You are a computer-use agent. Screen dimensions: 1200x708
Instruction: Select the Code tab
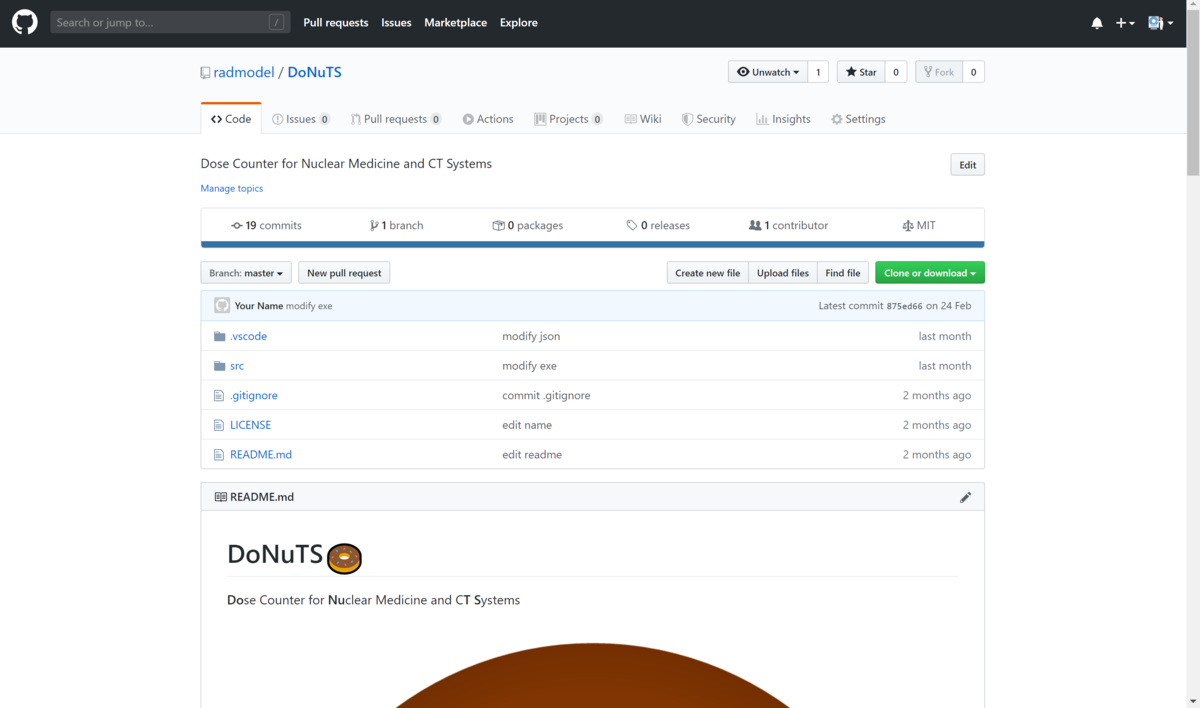(231, 118)
